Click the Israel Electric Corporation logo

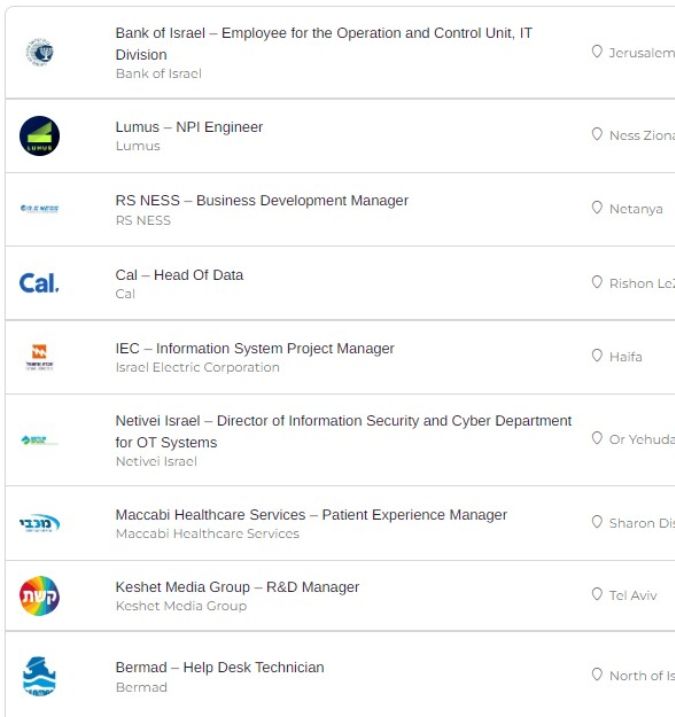40,357
